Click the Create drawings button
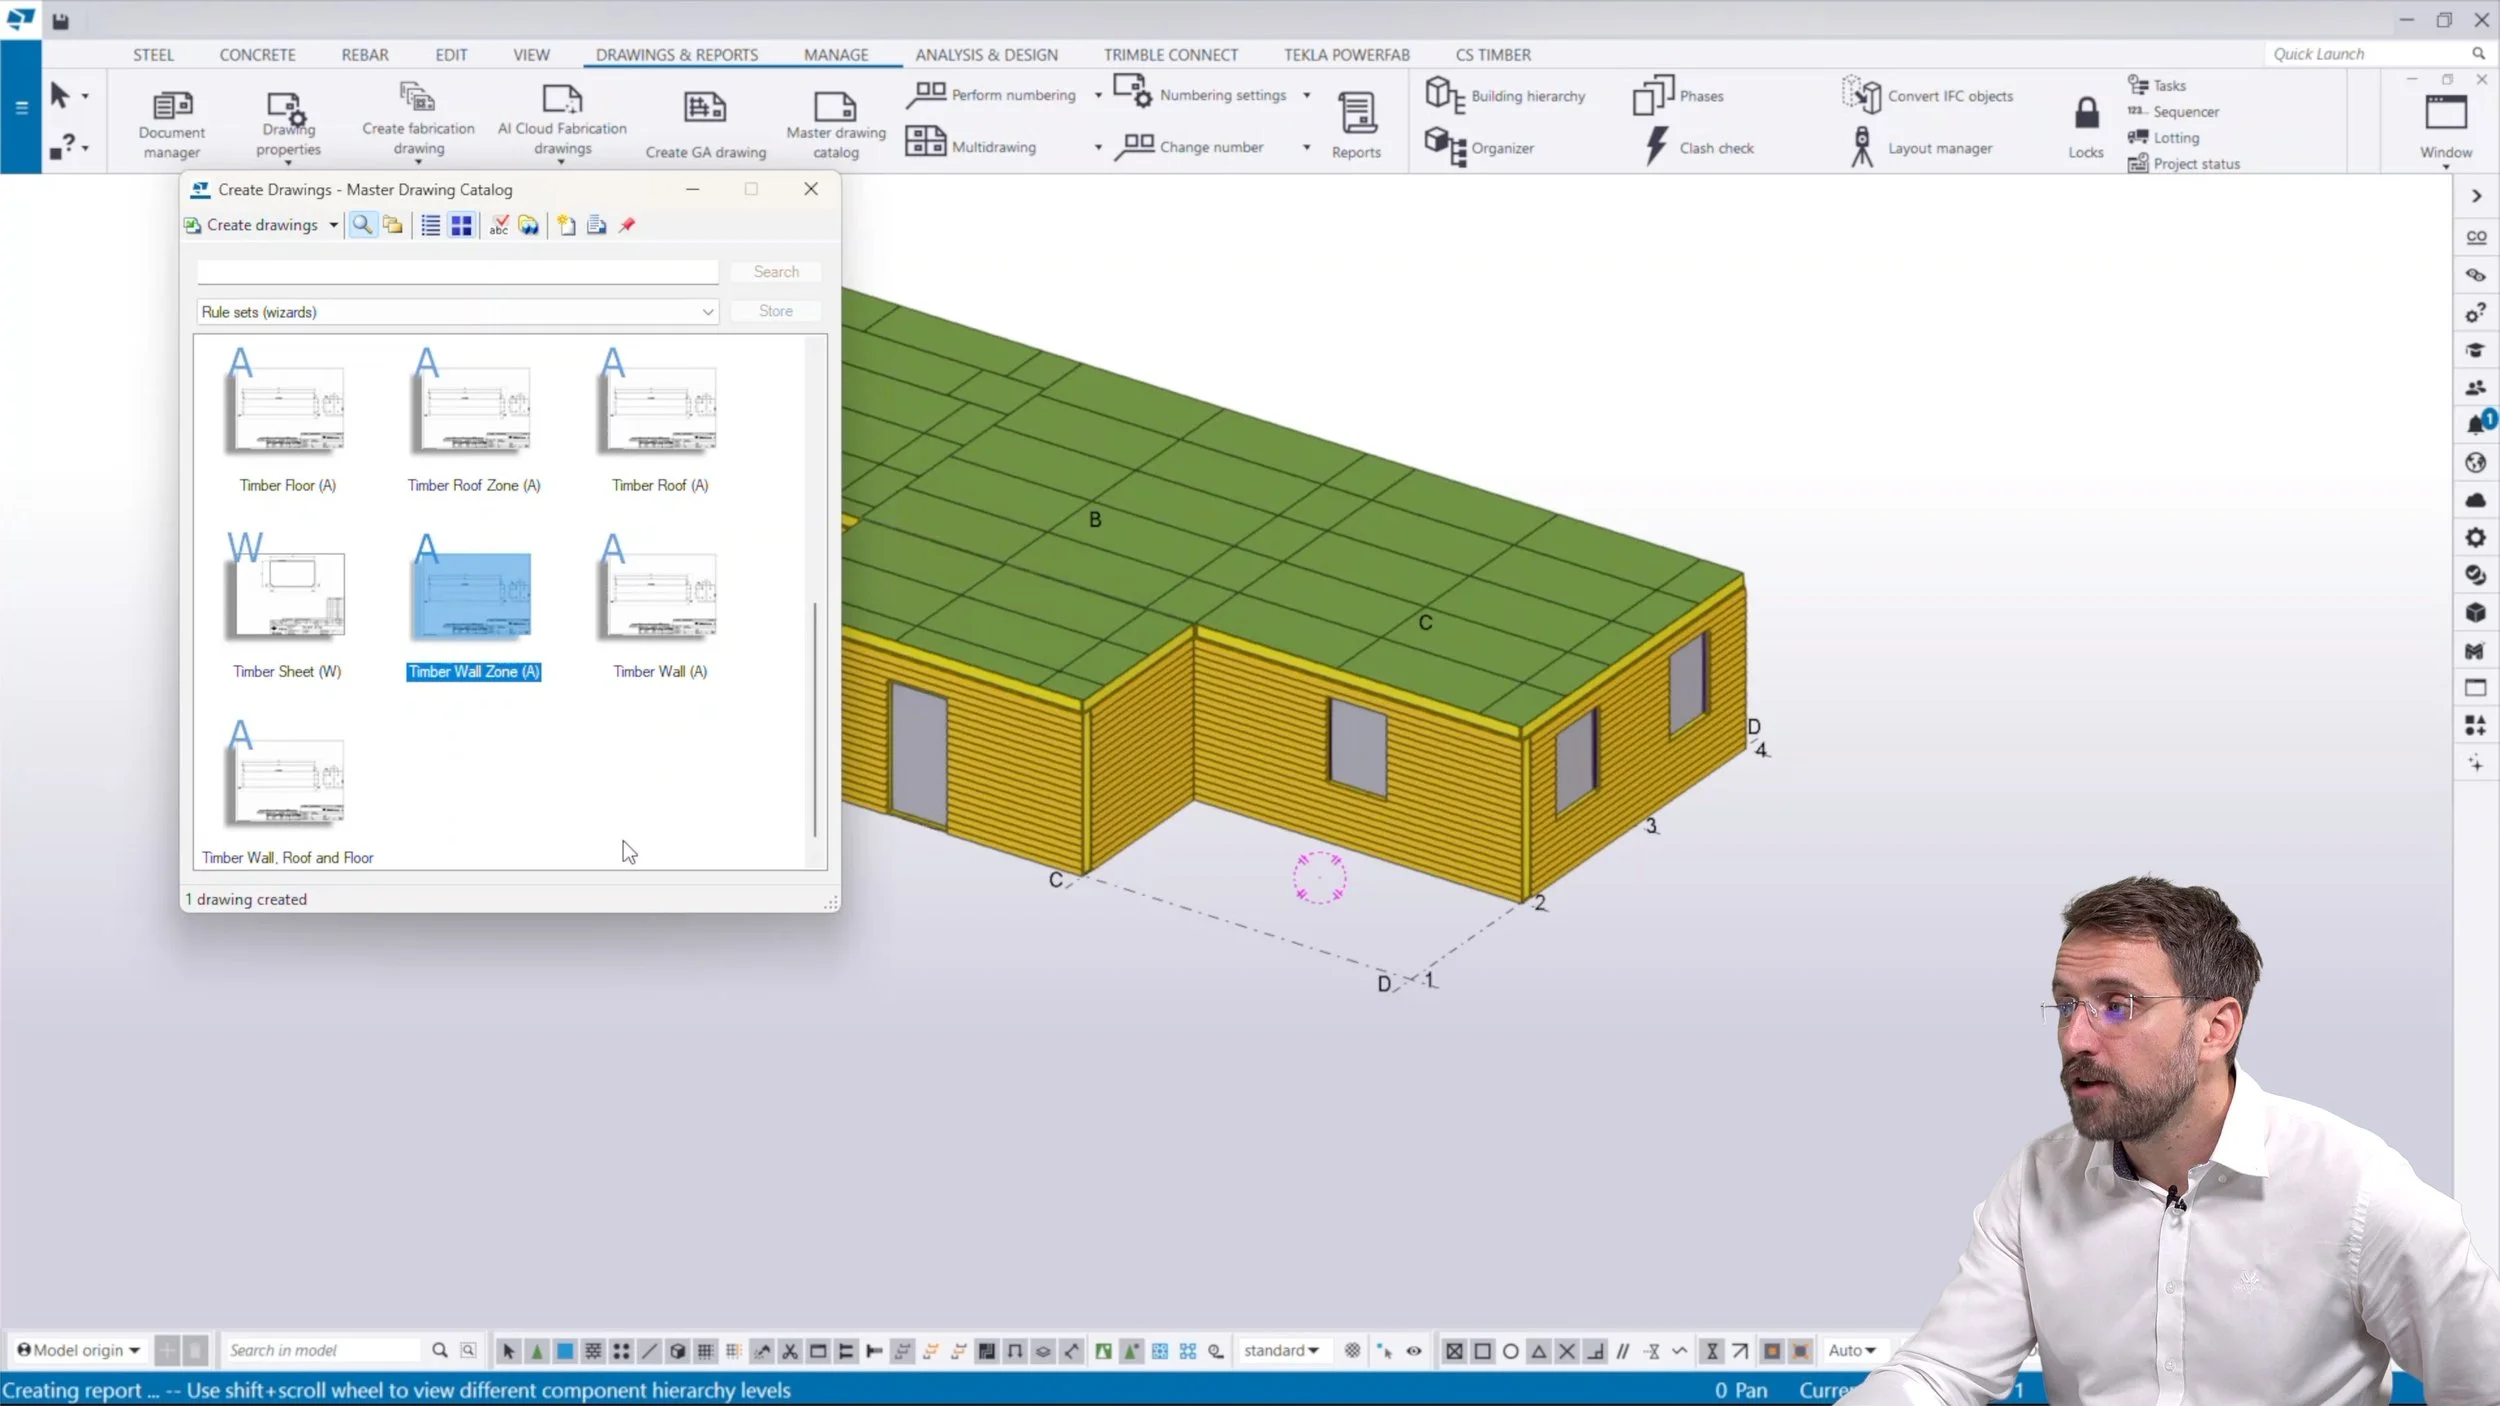This screenshot has height=1406, width=2500. tap(252, 225)
